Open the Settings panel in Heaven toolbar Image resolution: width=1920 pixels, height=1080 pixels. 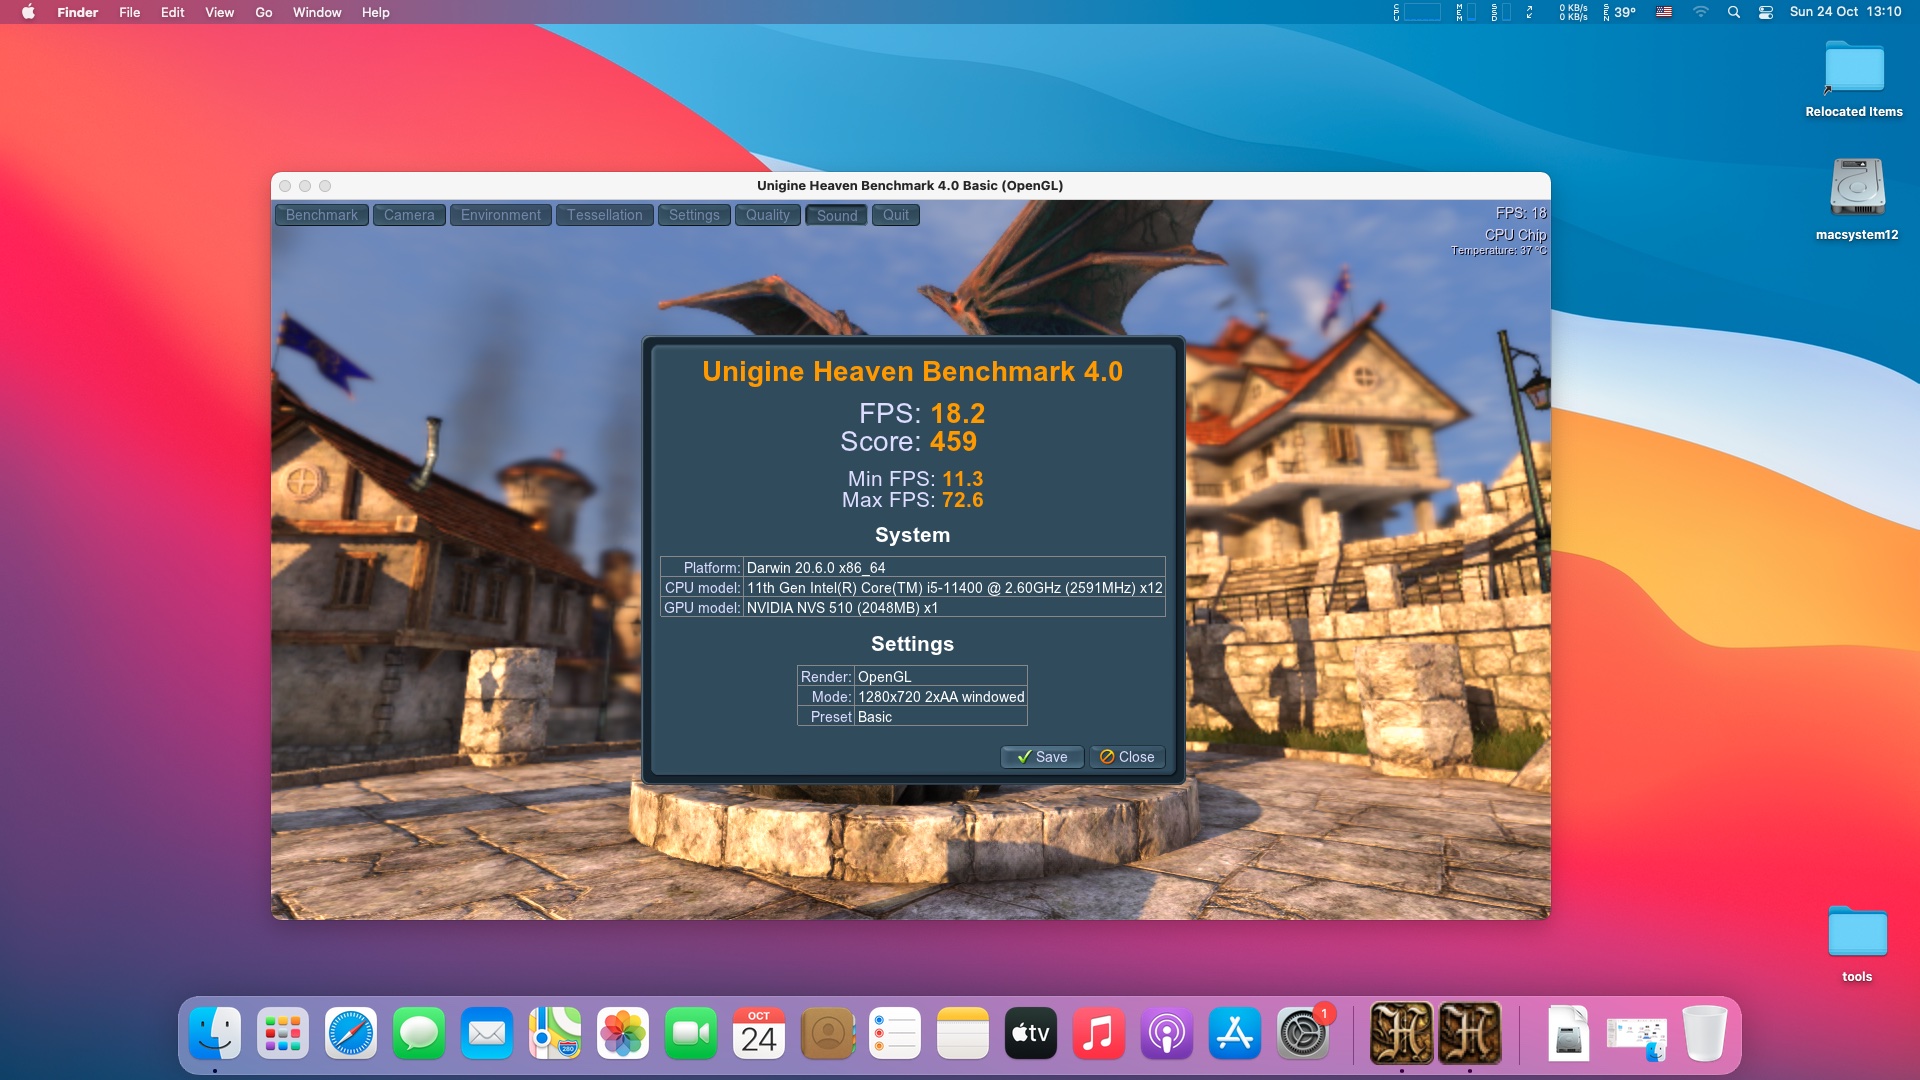[694, 215]
